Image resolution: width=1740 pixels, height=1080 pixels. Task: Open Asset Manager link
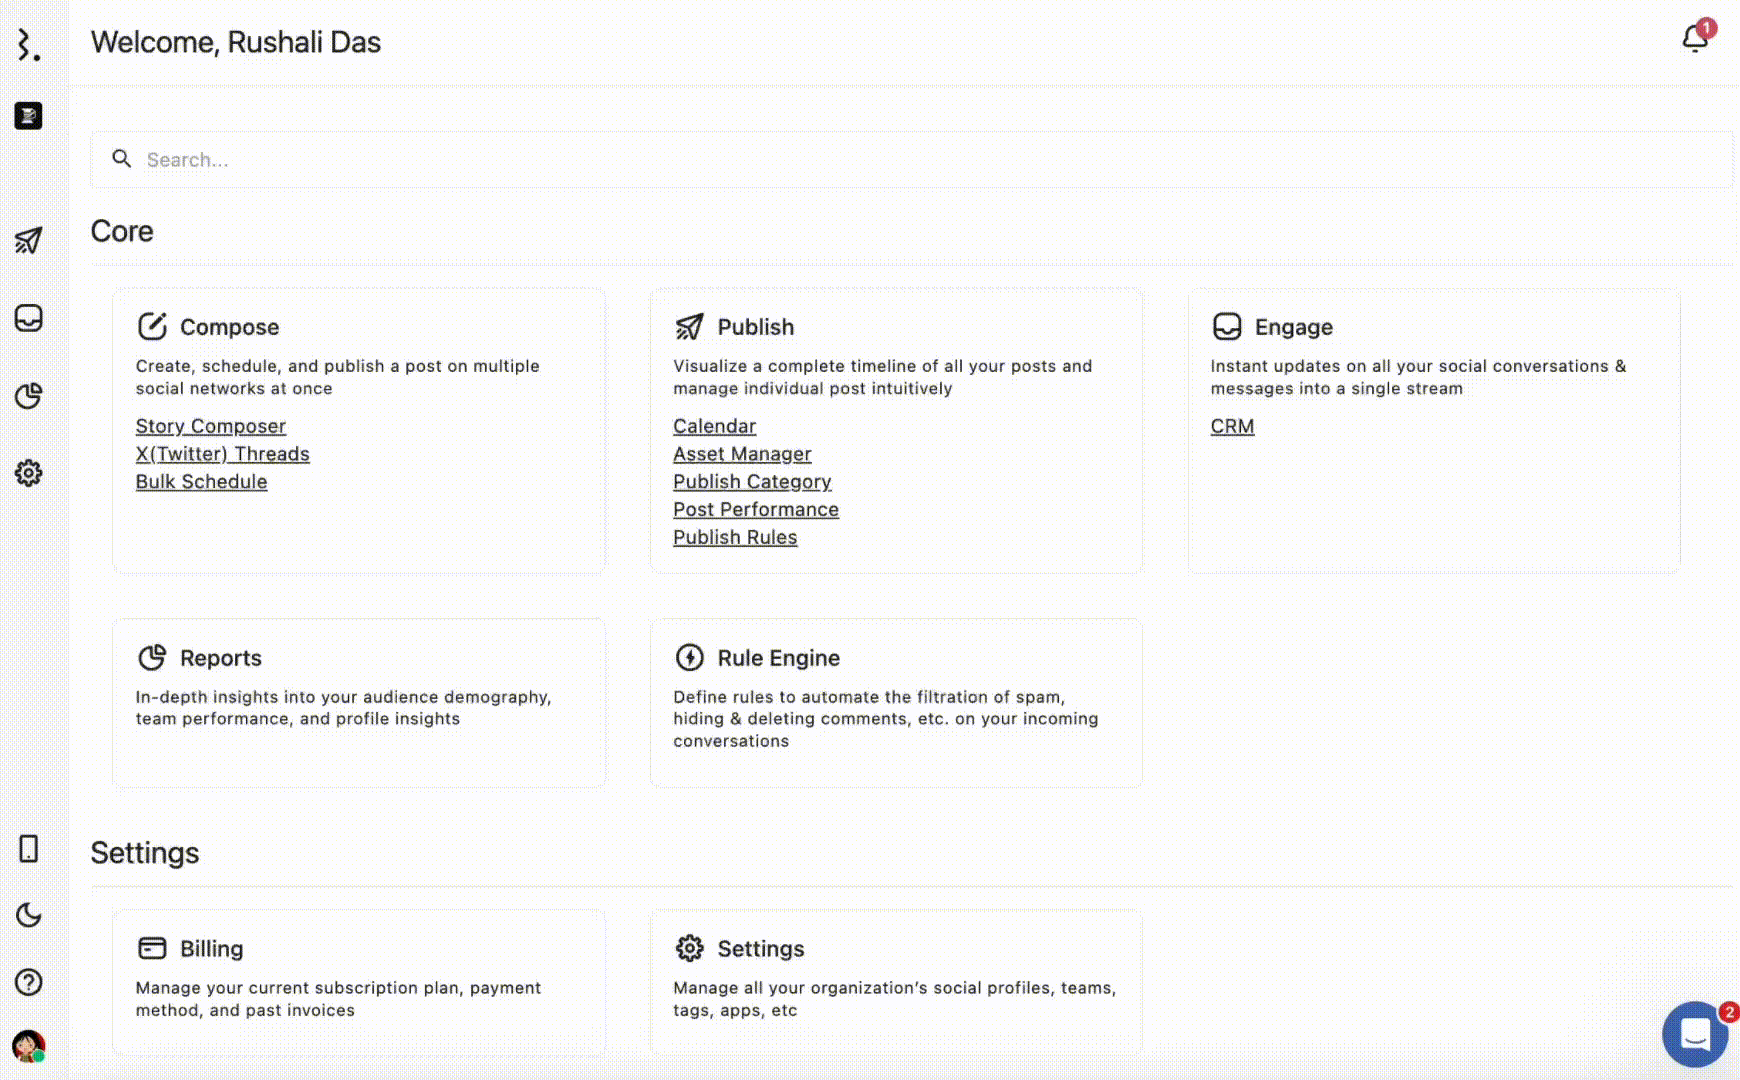pos(742,454)
